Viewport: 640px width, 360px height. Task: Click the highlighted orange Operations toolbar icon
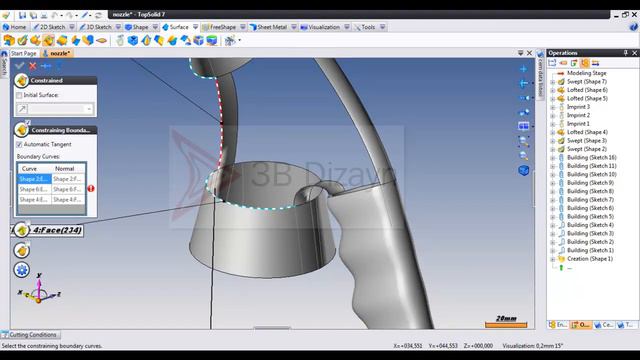click(x=585, y=63)
